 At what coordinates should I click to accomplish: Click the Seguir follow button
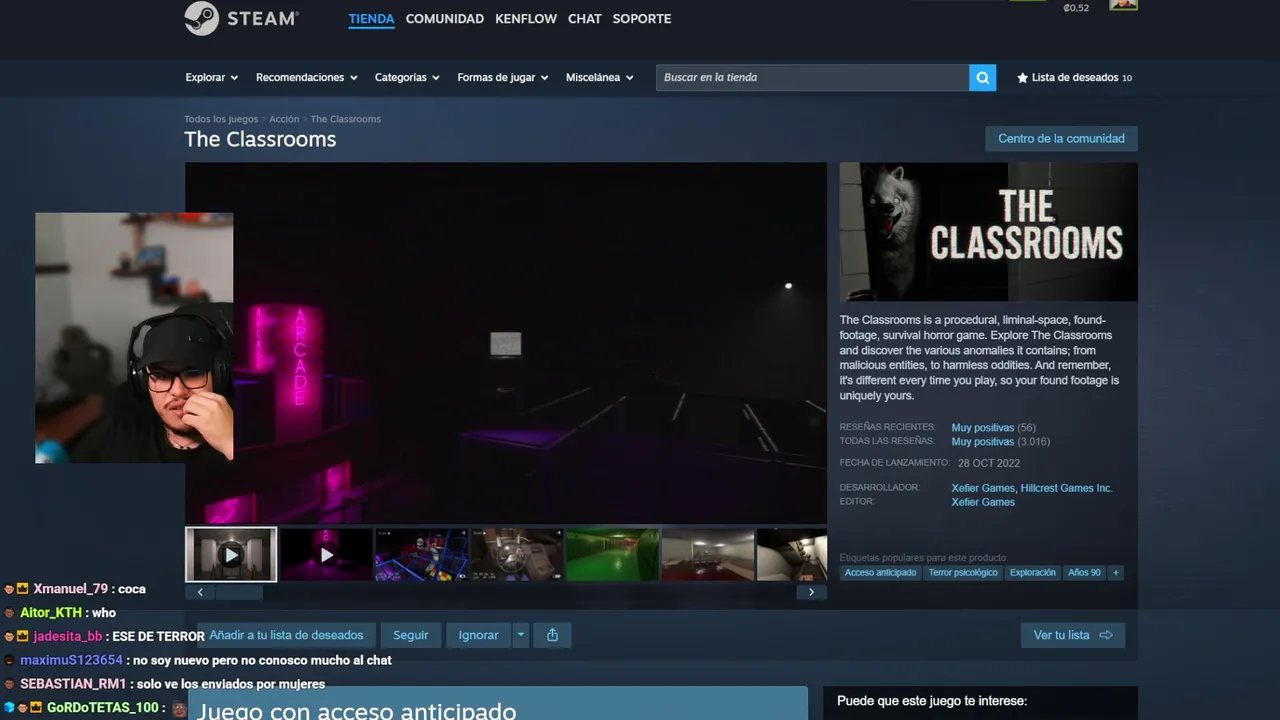point(410,635)
